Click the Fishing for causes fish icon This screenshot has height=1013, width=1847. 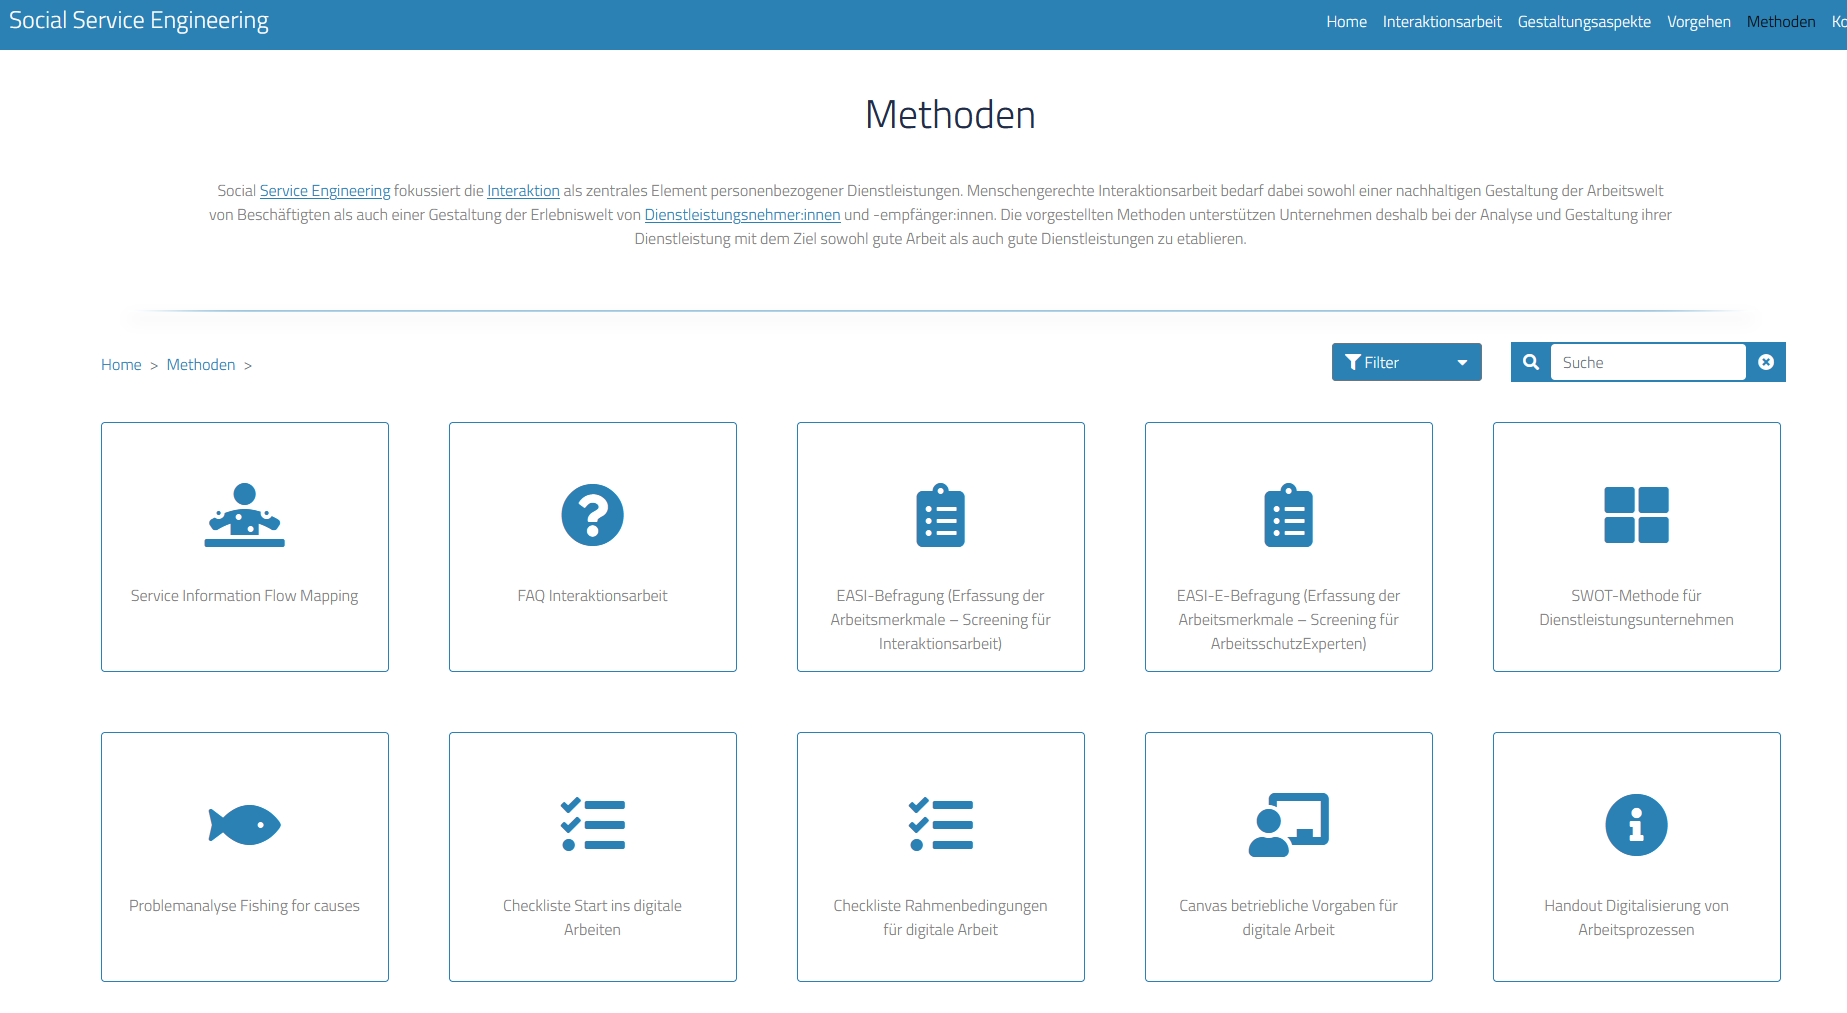(244, 825)
